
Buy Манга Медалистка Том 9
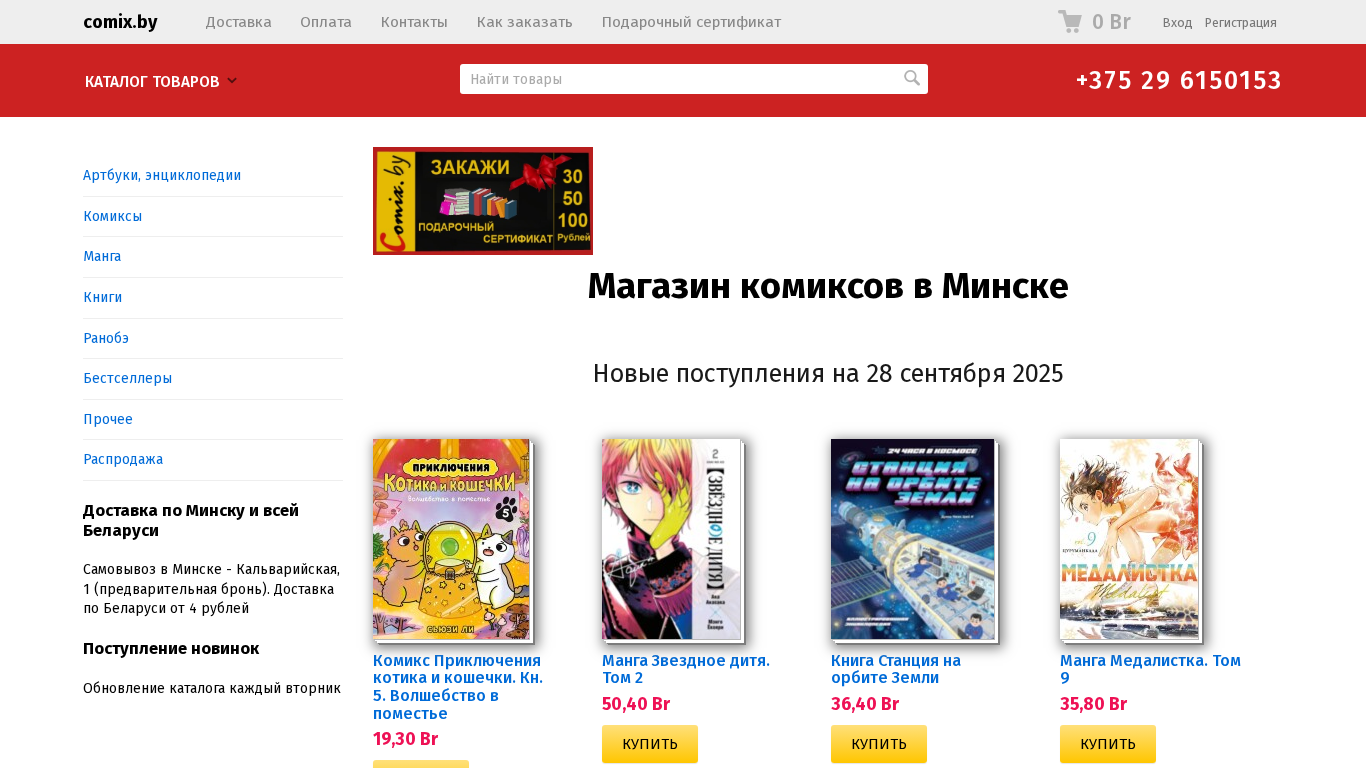1108,744
